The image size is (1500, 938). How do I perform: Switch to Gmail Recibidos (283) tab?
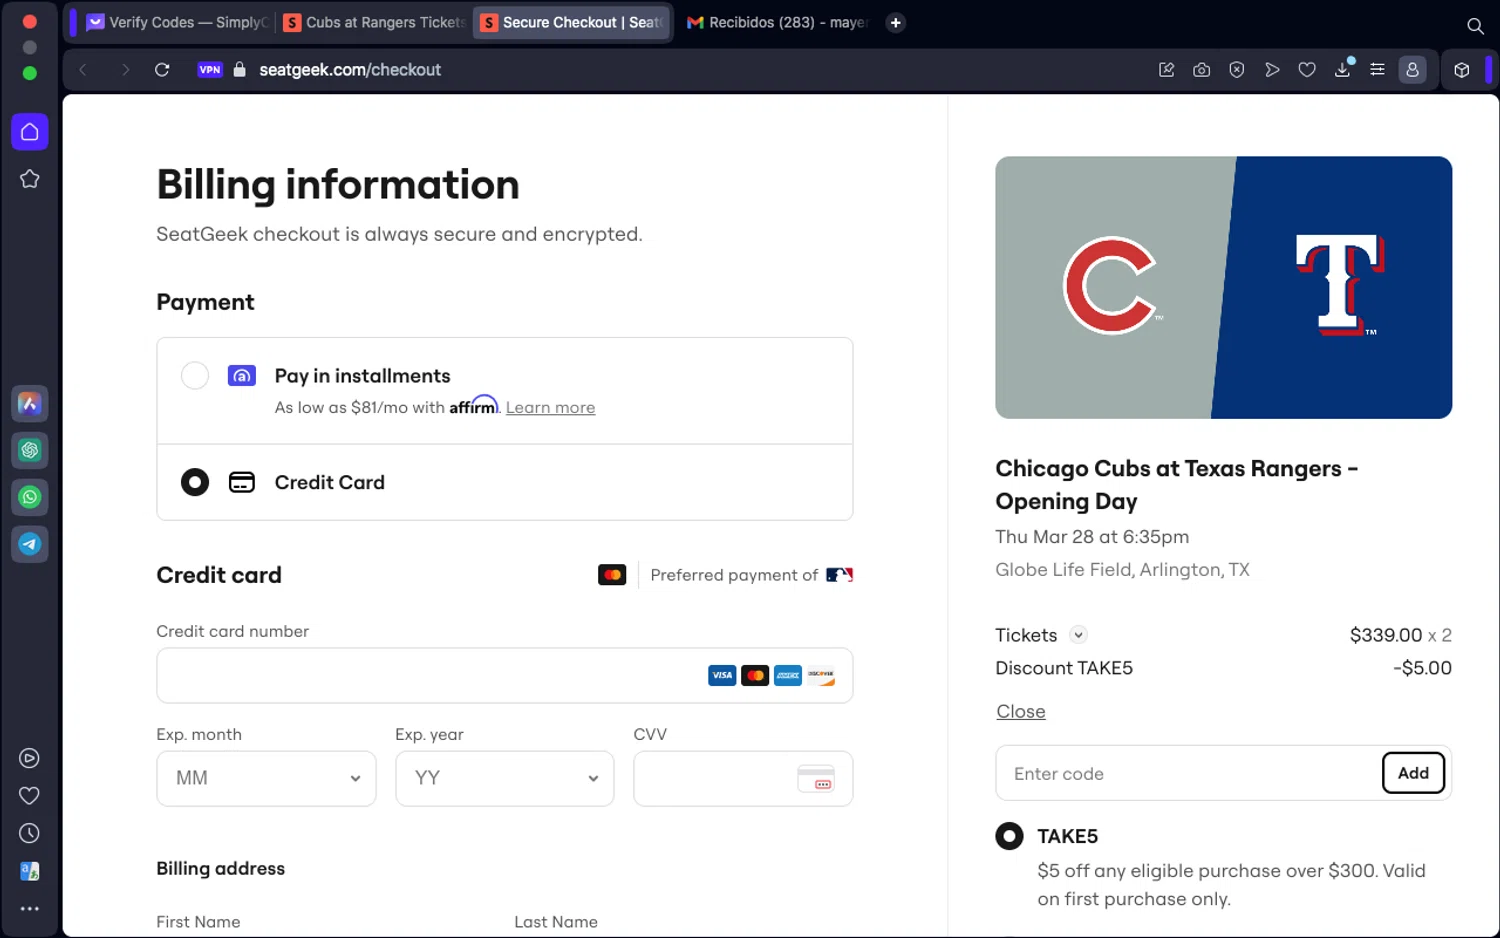click(x=776, y=22)
